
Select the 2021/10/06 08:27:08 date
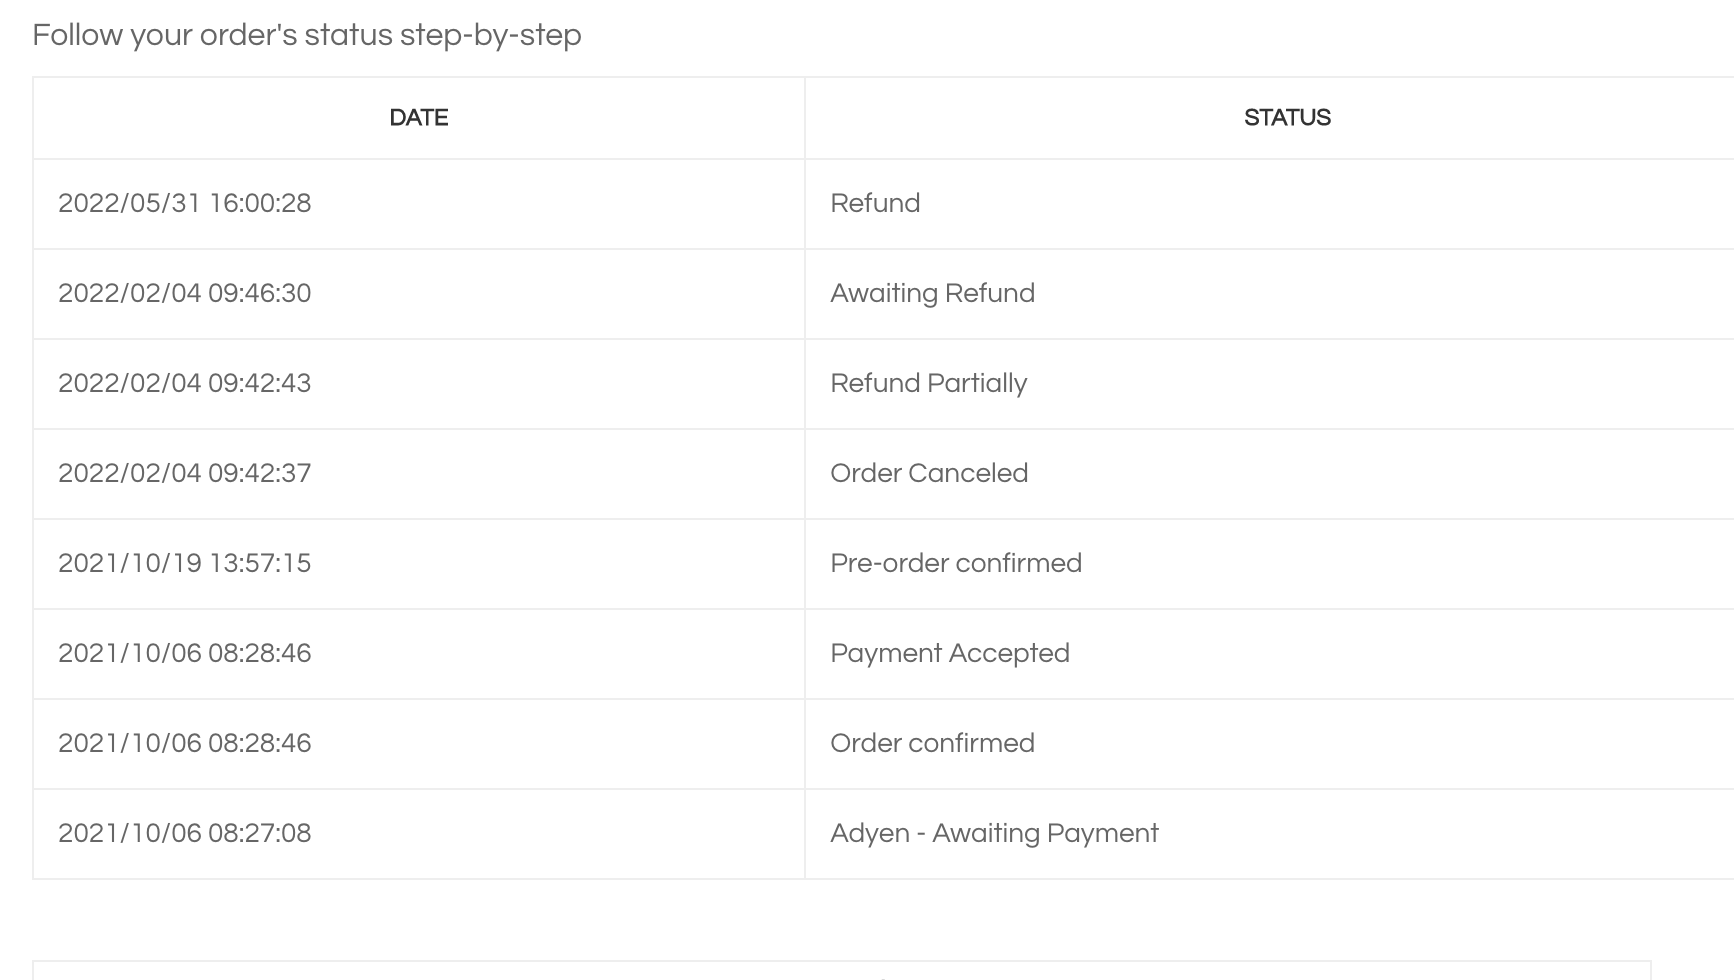pos(185,834)
